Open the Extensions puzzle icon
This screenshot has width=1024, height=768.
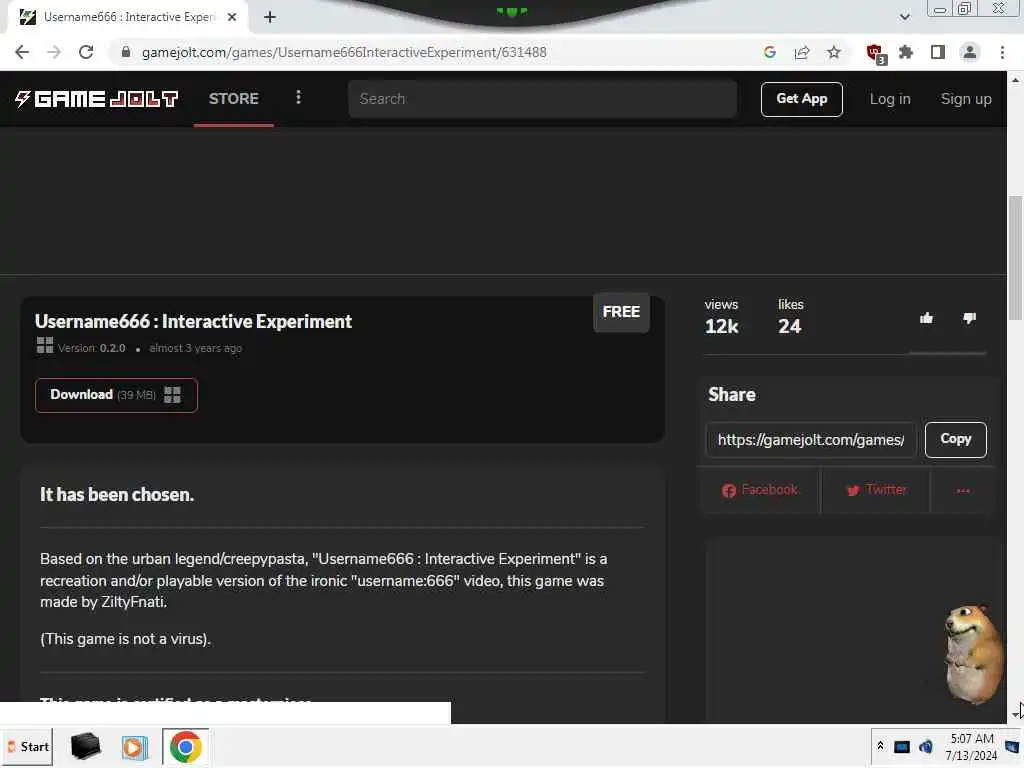906,52
